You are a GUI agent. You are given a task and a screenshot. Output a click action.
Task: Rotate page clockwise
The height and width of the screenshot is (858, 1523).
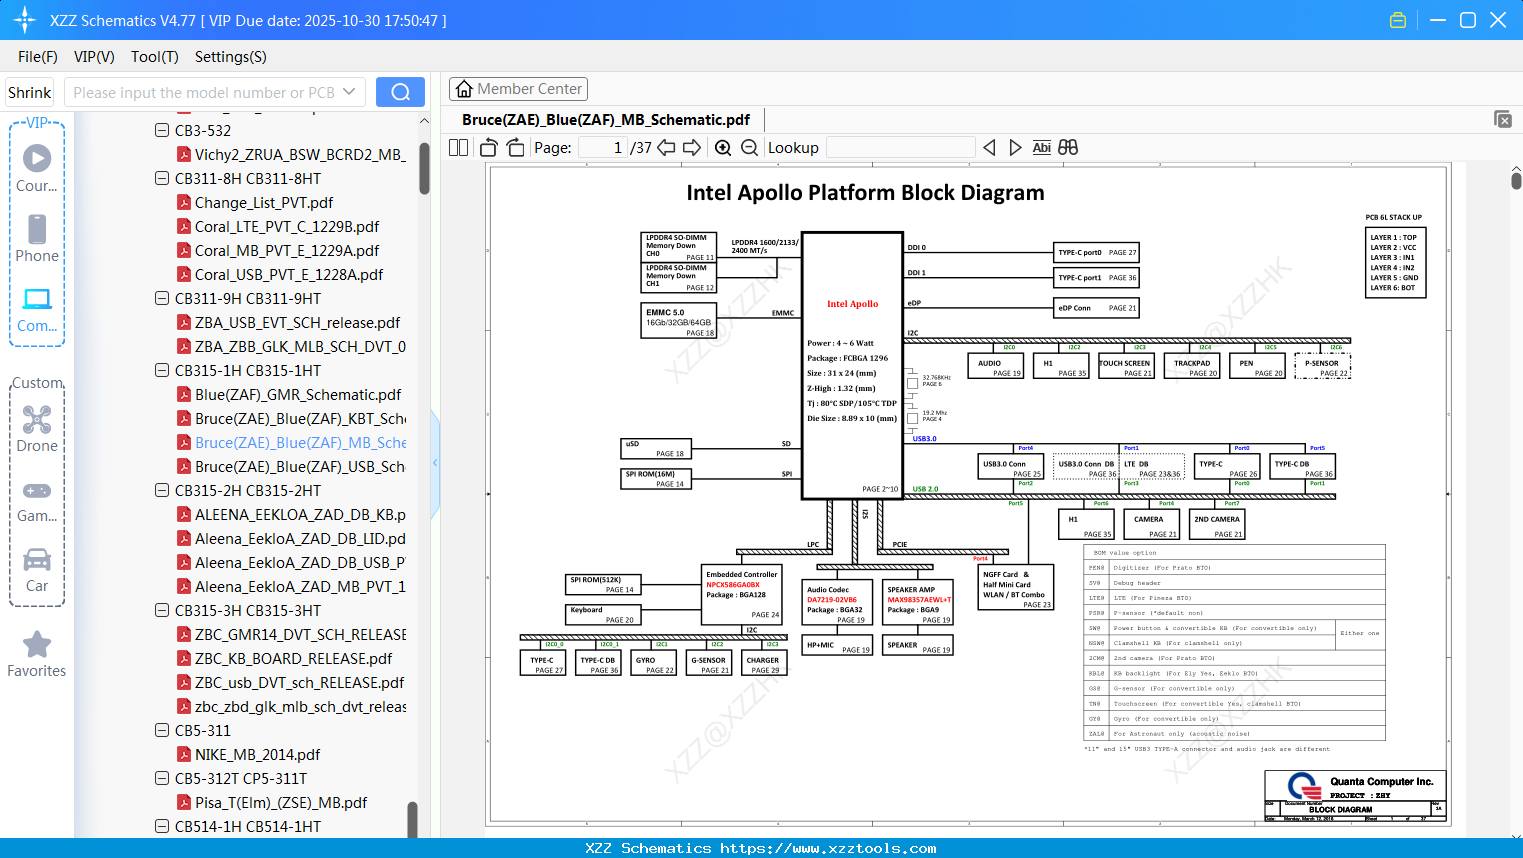tap(516, 148)
